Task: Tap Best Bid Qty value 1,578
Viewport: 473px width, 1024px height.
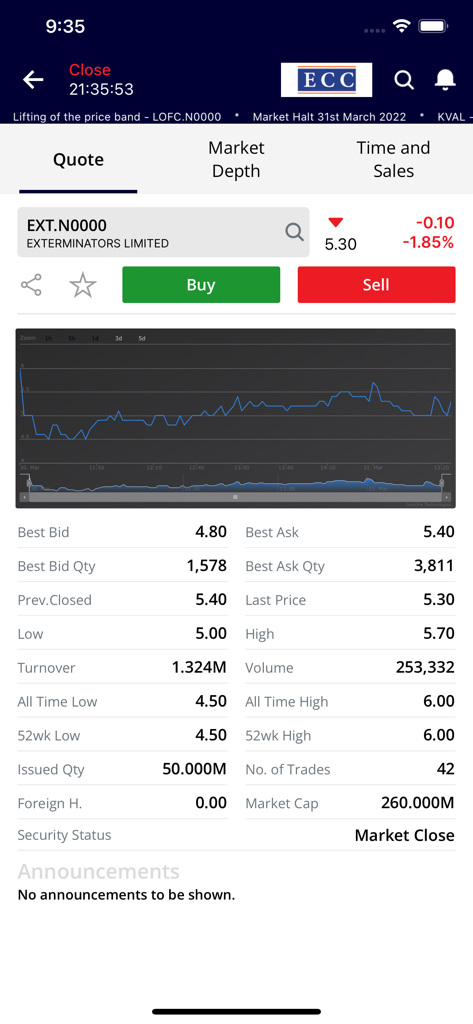Action: (206, 566)
